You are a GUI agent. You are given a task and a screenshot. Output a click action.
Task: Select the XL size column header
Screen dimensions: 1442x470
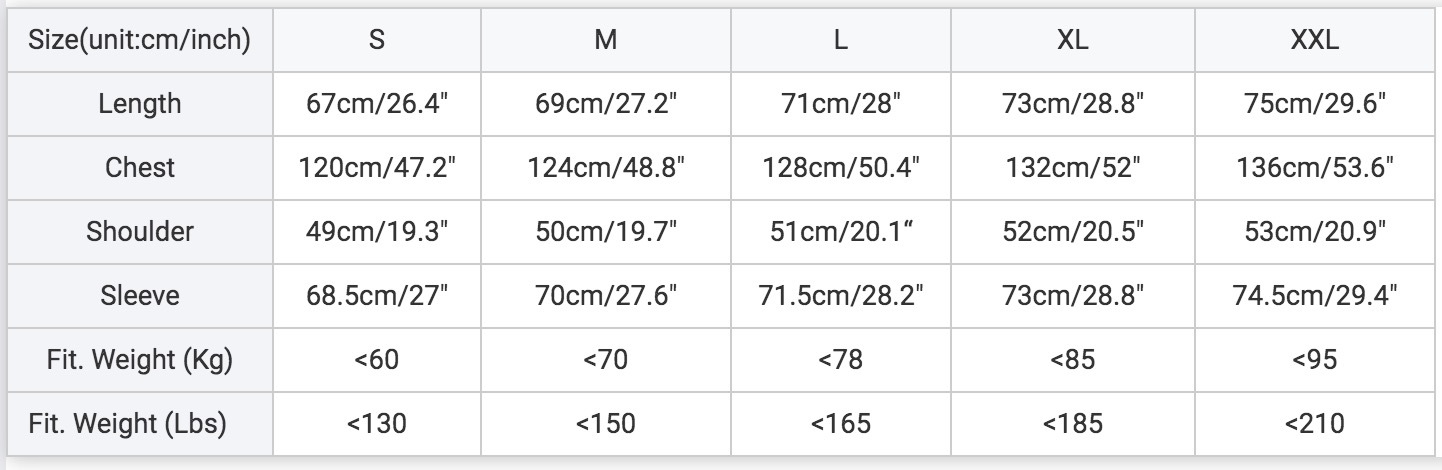tap(1073, 39)
